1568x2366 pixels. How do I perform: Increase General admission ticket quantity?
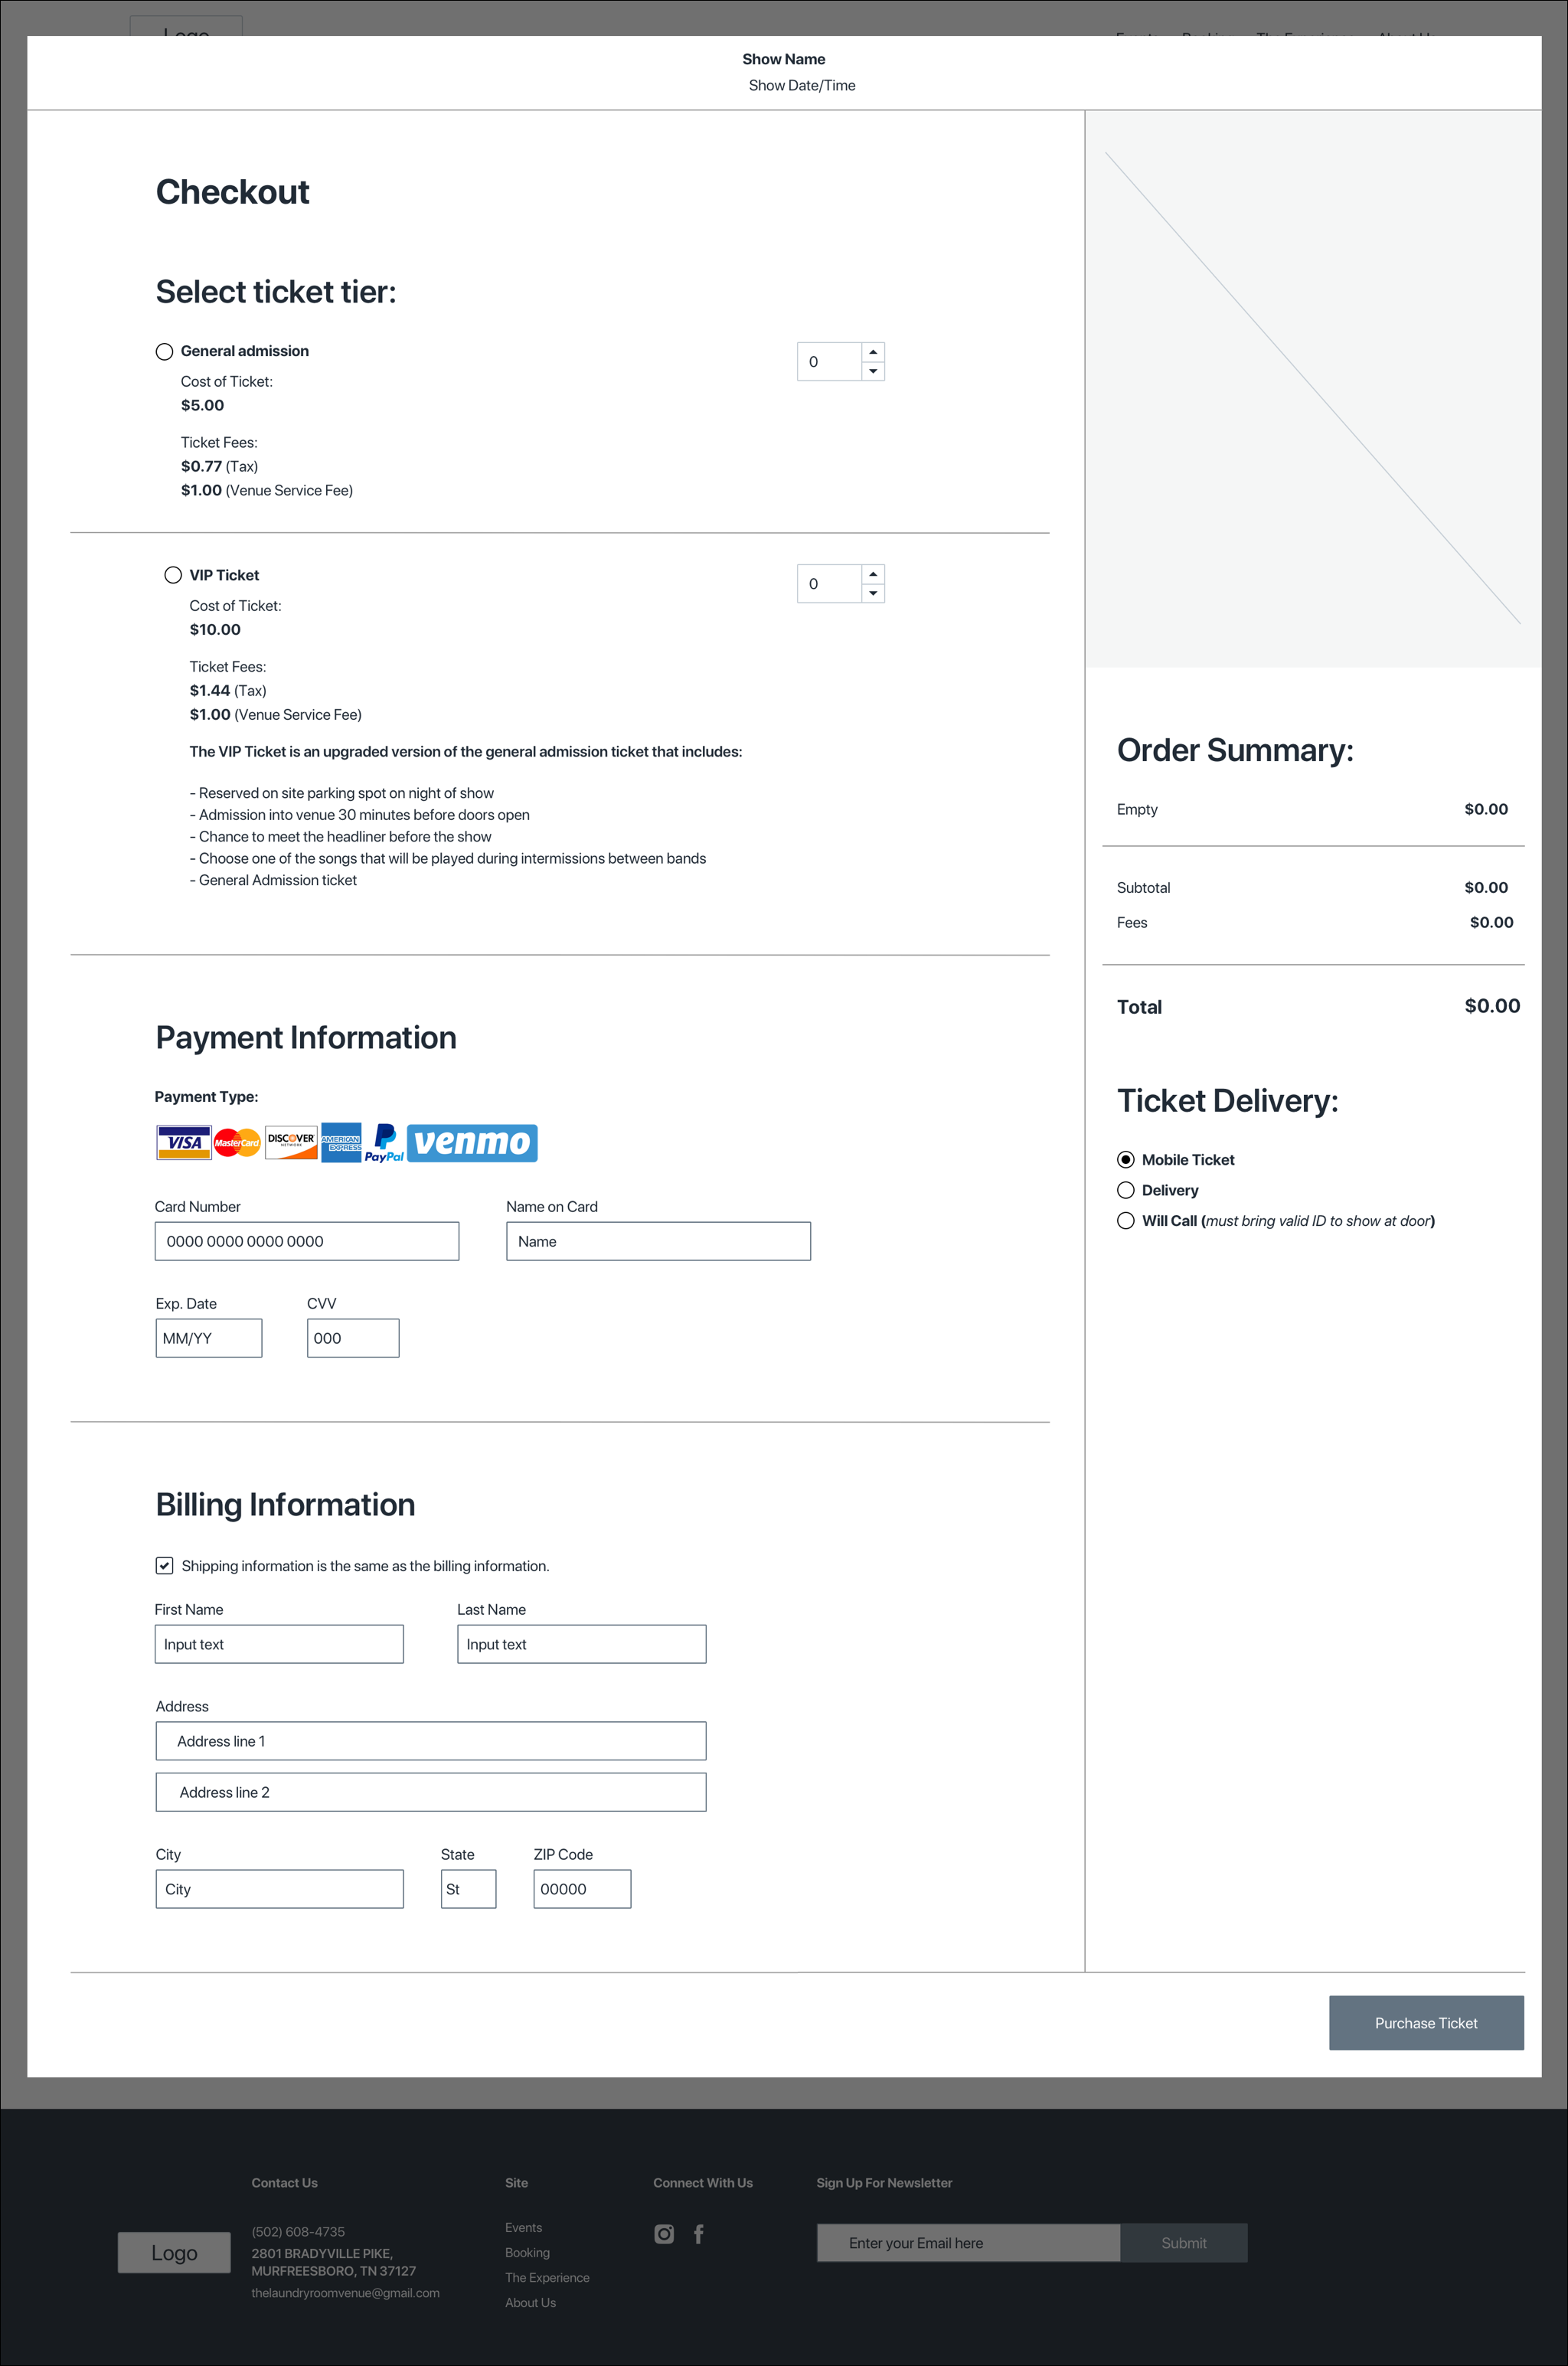[873, 352]
